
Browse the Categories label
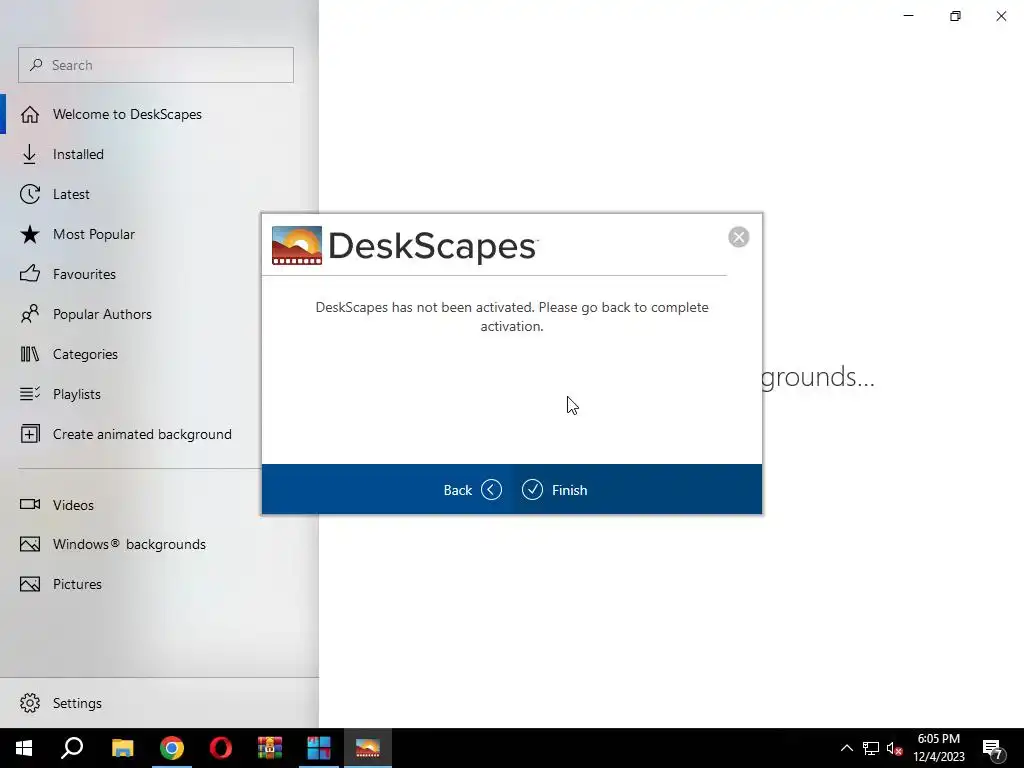(x=86, y=354)
